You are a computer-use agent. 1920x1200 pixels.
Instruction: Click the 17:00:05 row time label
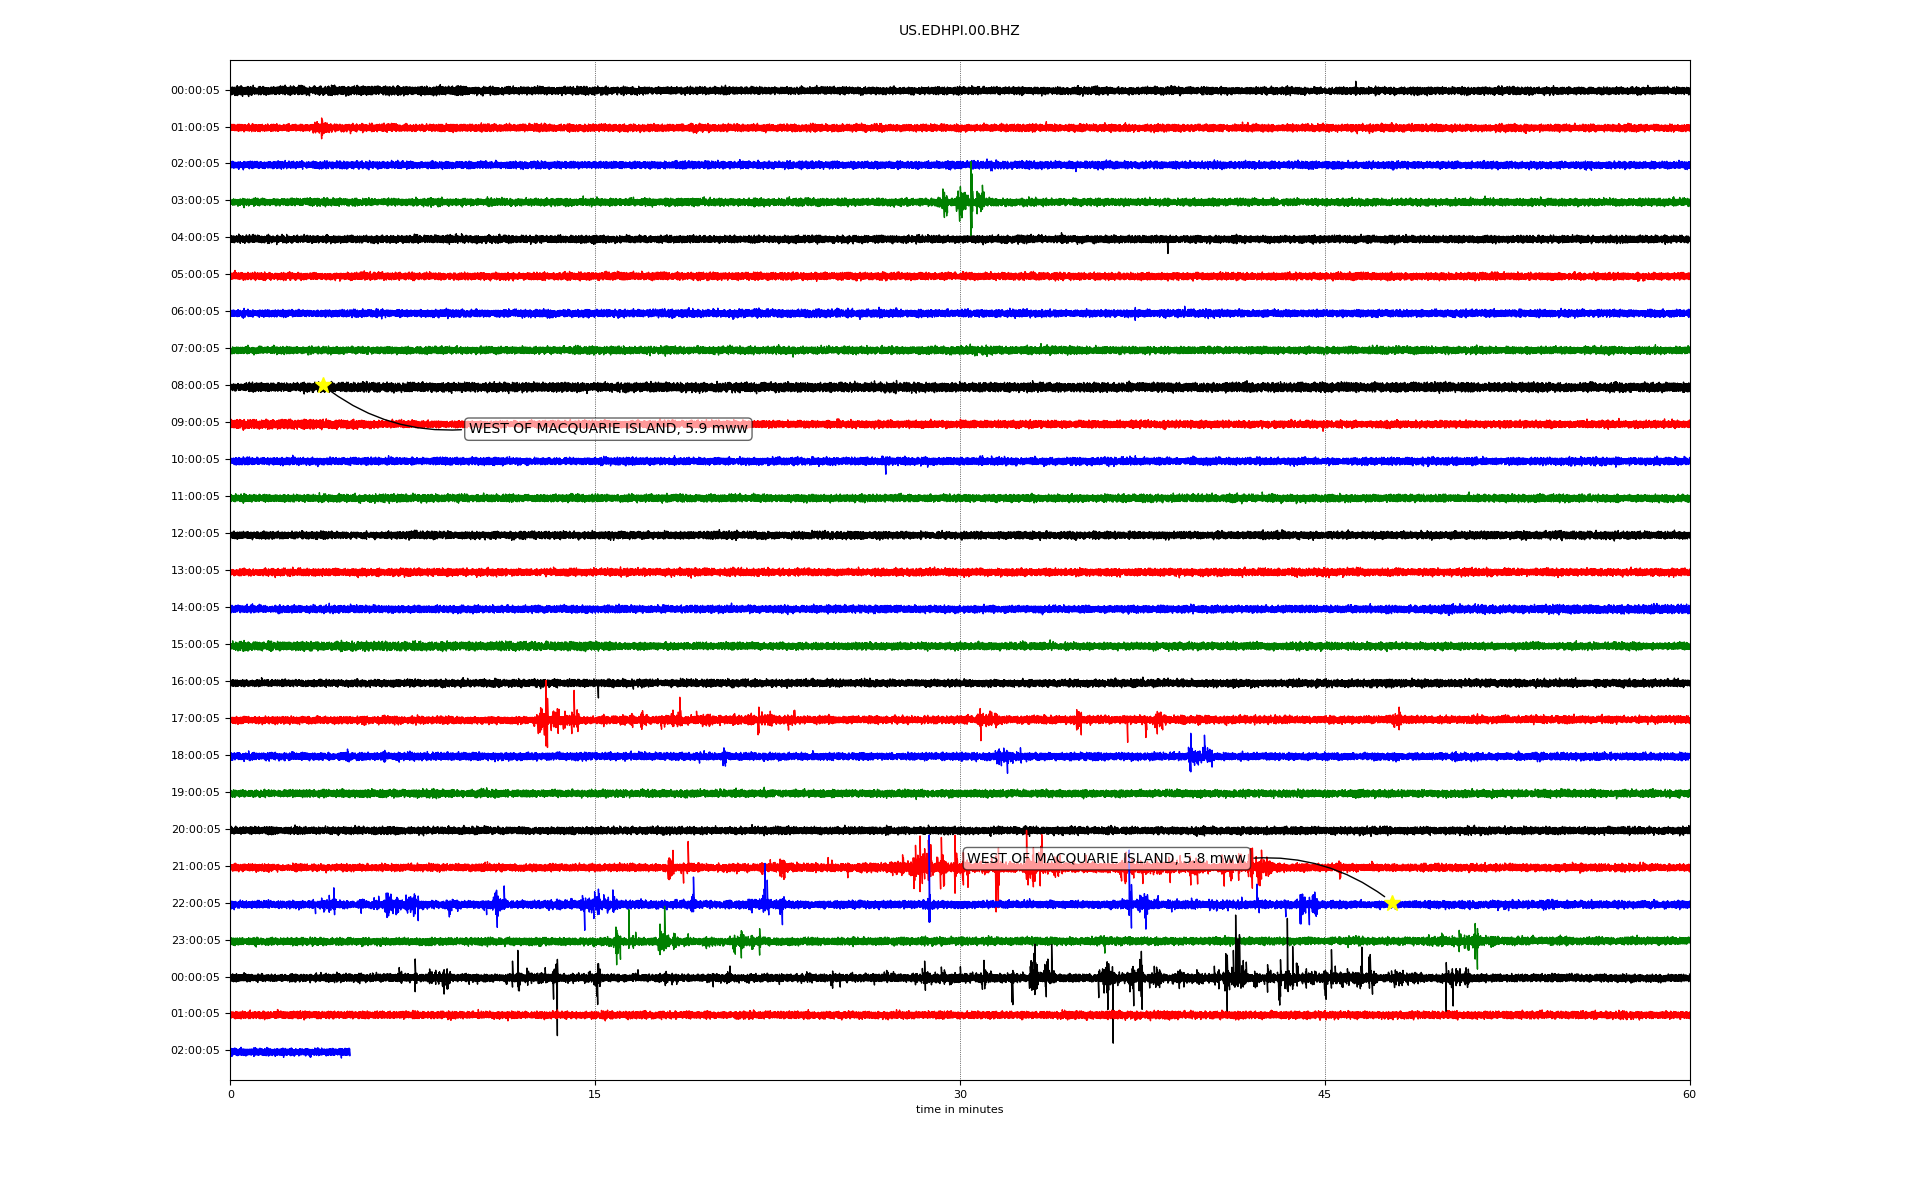(x=195, y=718)
